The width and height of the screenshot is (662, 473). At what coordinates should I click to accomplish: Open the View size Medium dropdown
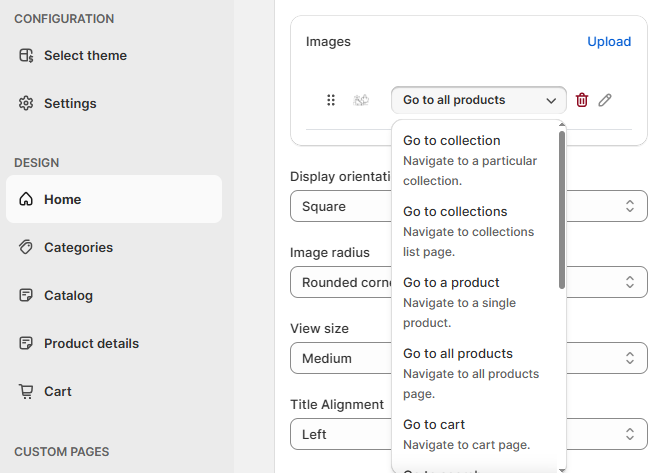click(x=469, y=358)
